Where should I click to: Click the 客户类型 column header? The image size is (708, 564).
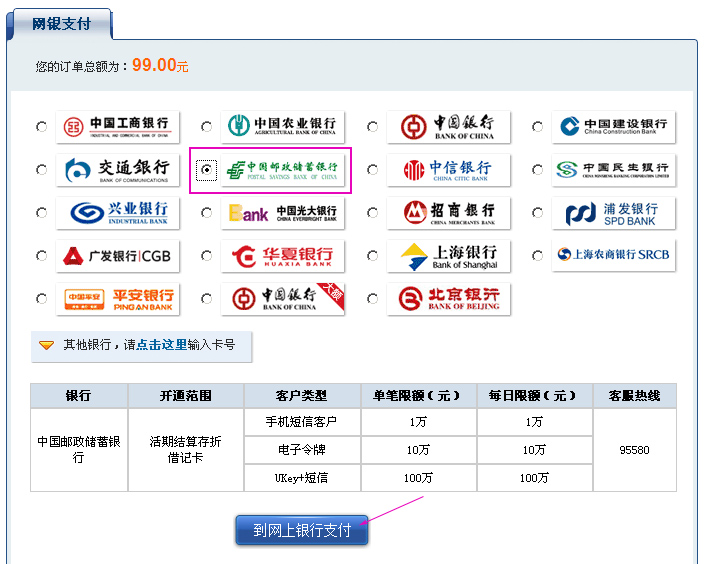point(302,396)
